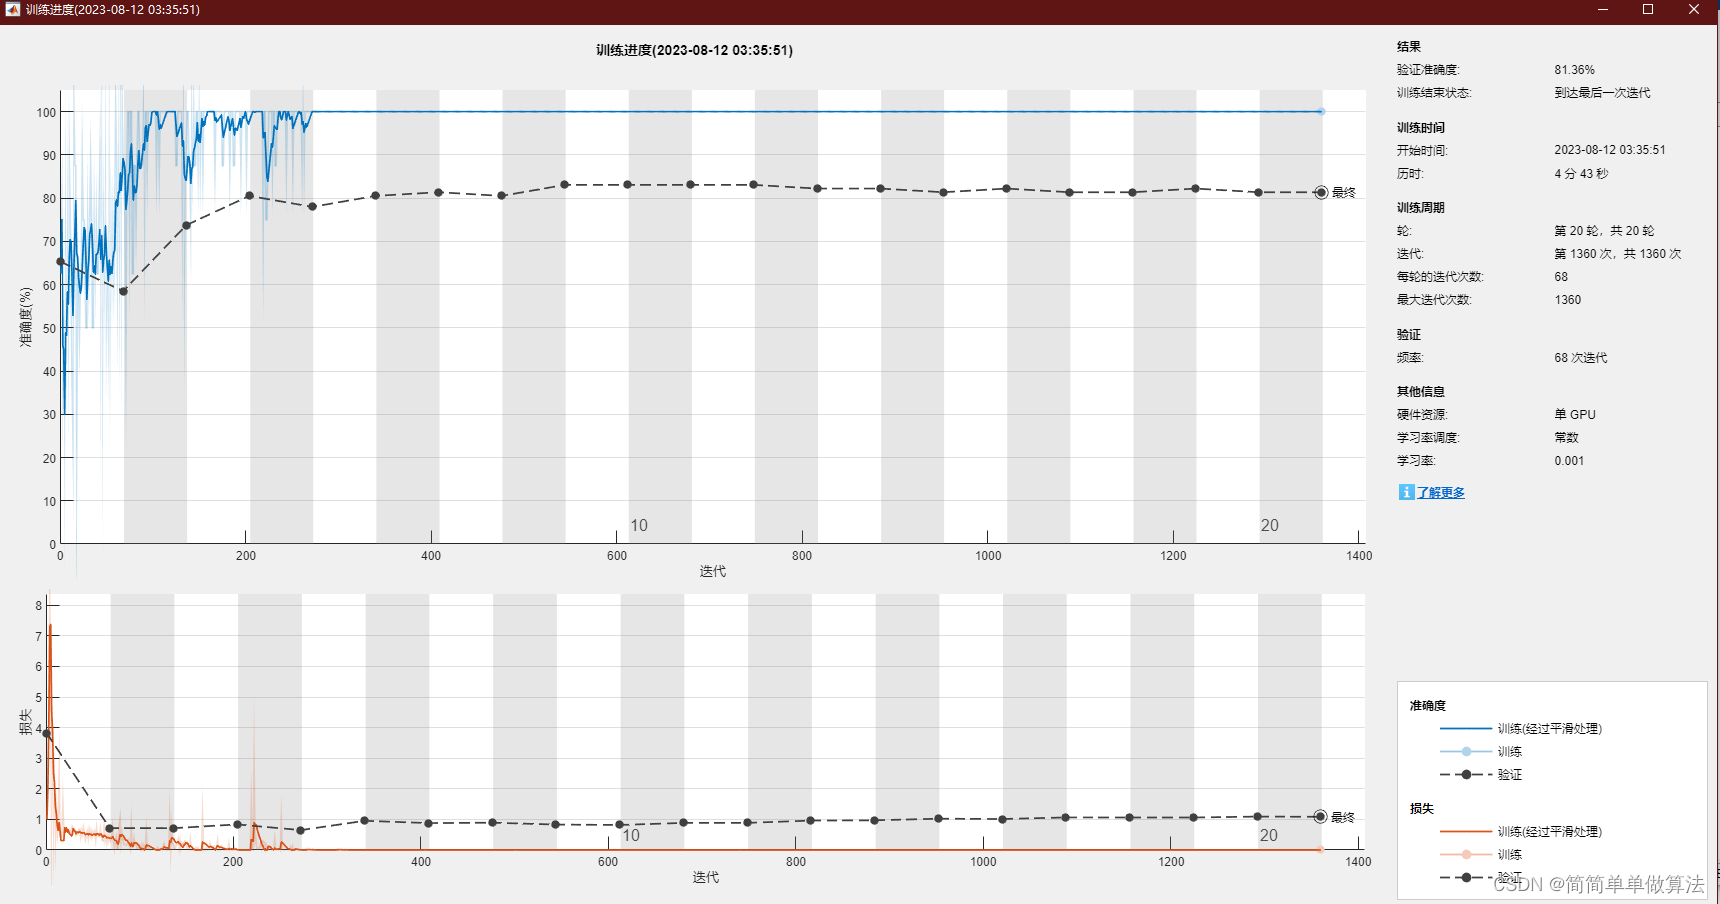Select the validation accuracy value 81.36%
This screenshot has height=904, width=1720.
[x=1574, y=70]
